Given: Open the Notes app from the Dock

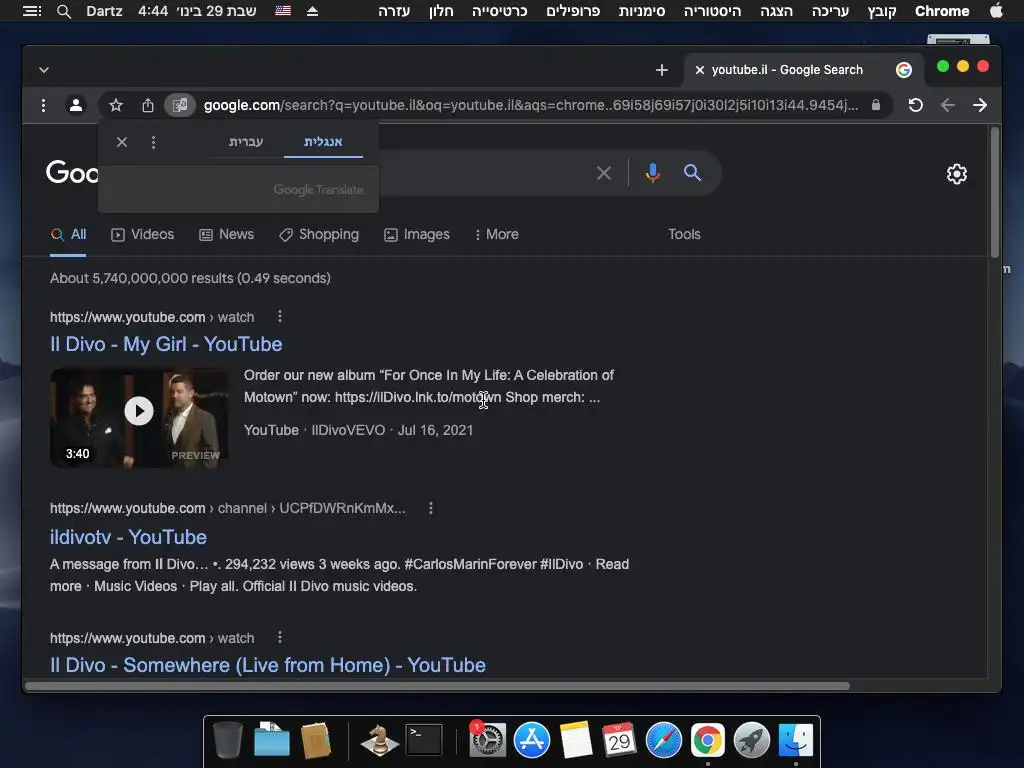Looking at the screenshot, I should [575, 740].
